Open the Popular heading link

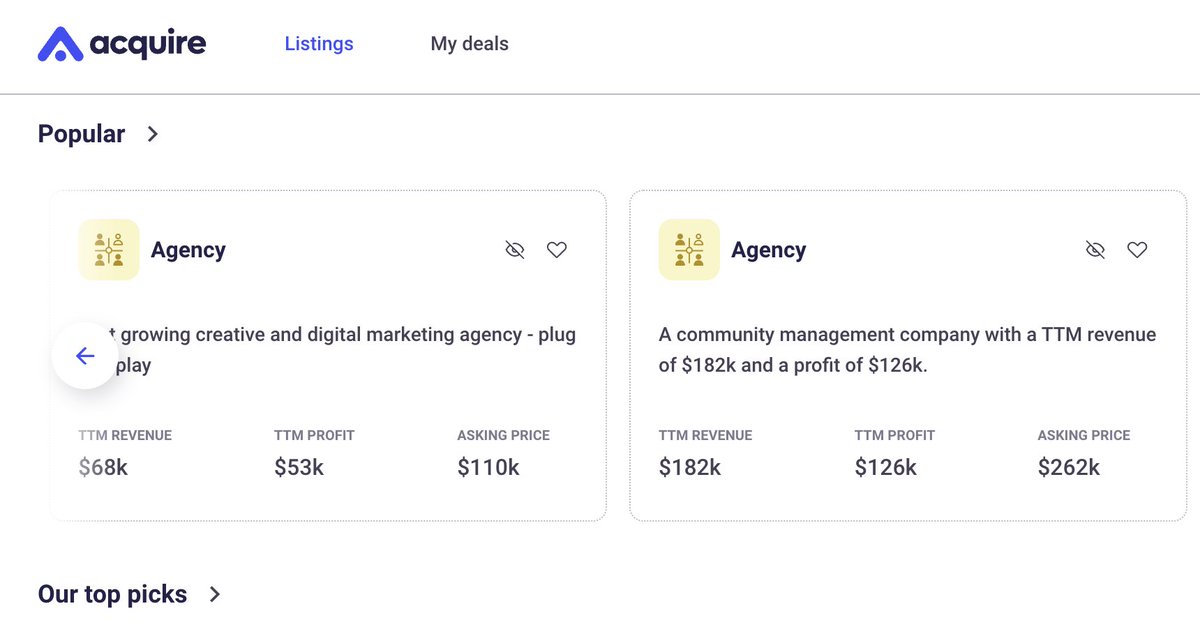point(81,134)
